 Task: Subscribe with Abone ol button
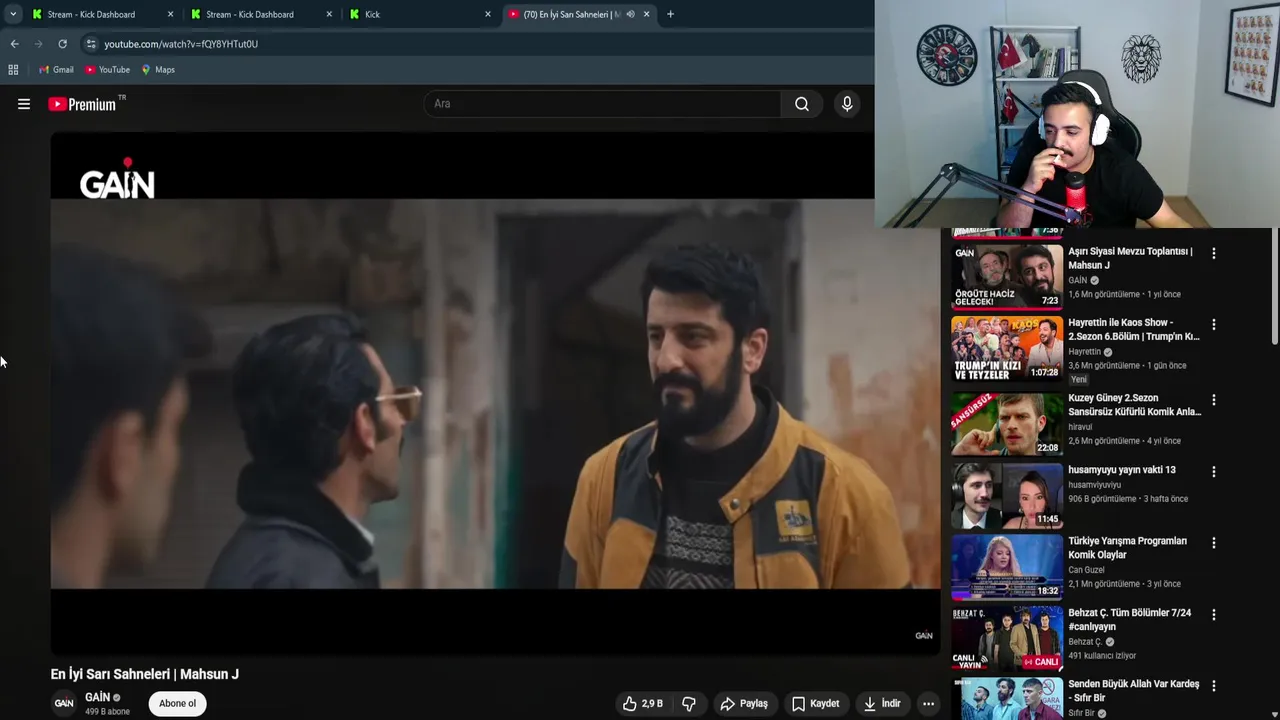click(178, 704)
